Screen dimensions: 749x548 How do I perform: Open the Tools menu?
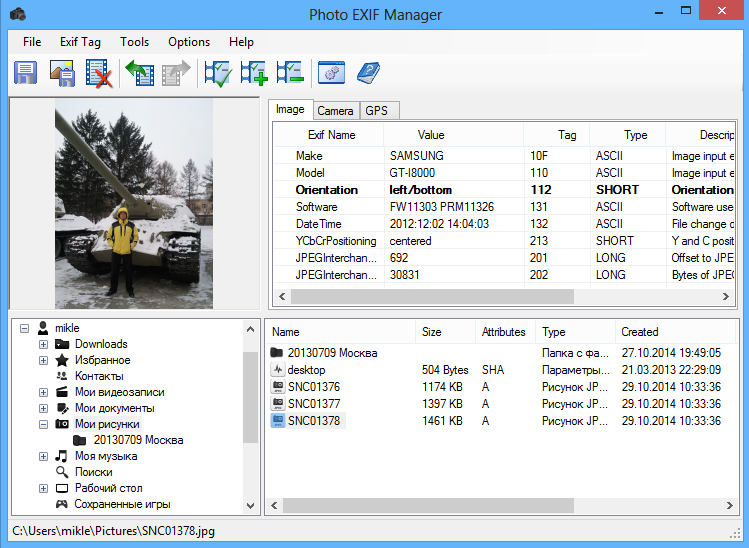coord(134,42)
